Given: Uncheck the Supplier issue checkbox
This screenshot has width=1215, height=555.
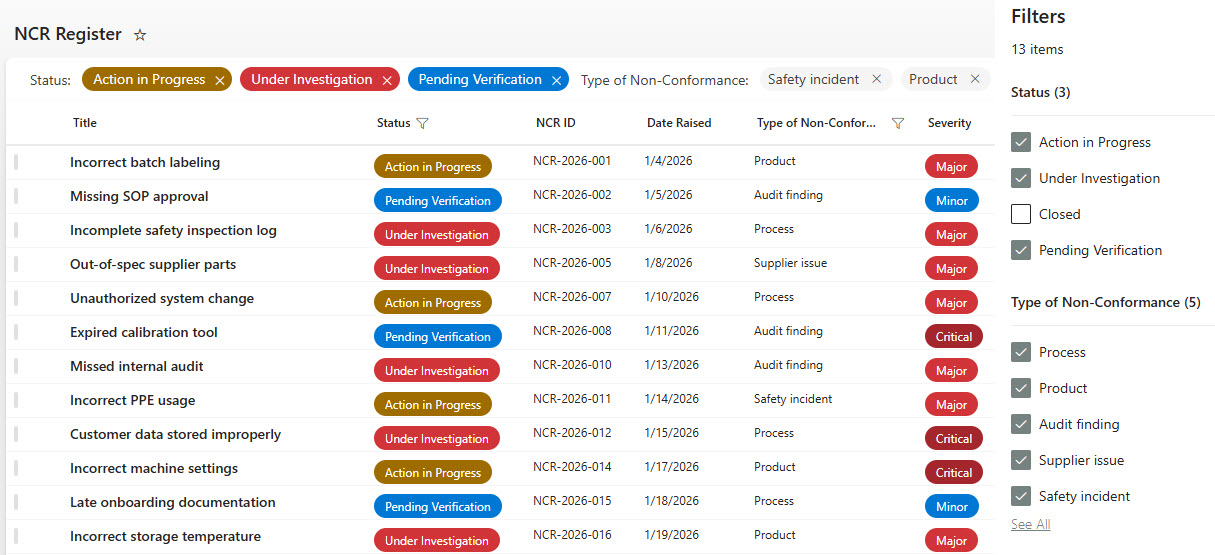Looking at the screenshot, I should coord(1021,460).
